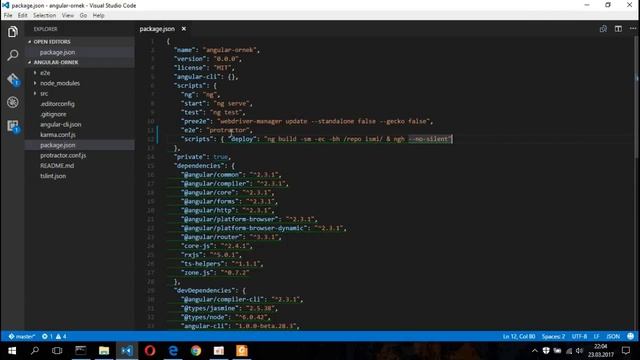
Task: Click the feedback smiley in status bar
Action: click(x=630, y=337)
